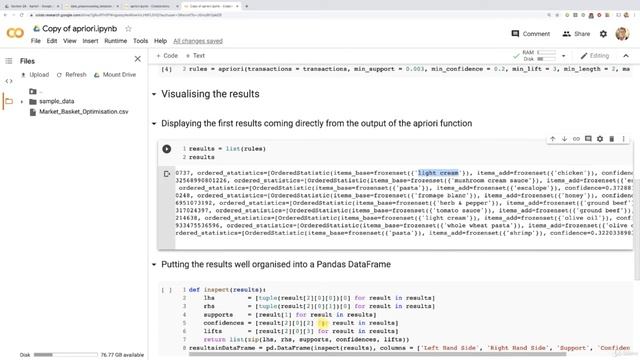Image resolution: width=640 pixels, height=360 pixels.
Task: Open the Runtime menu
Action: (116, 41)
